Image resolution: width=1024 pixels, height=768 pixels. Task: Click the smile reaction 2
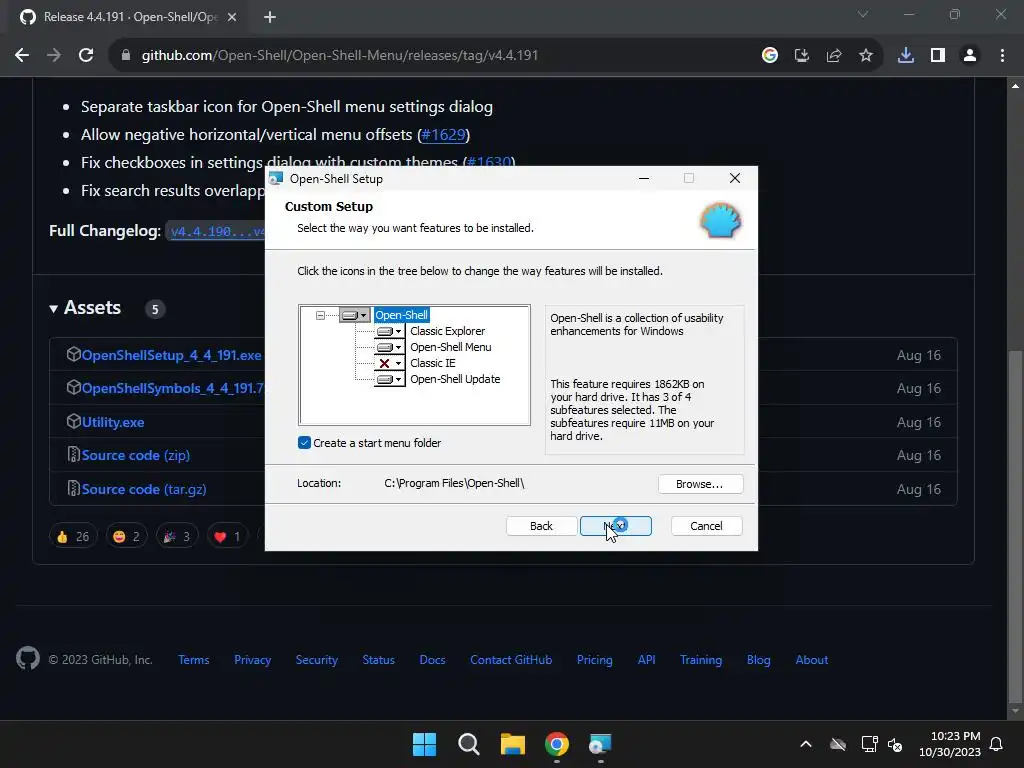click(126, 537)
